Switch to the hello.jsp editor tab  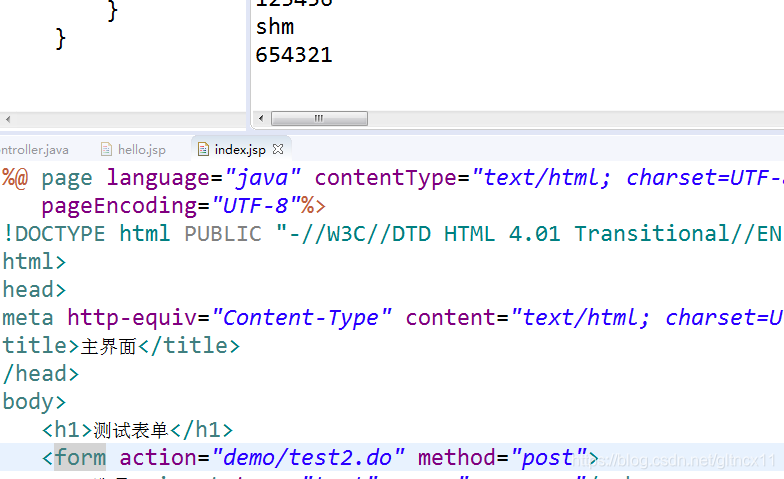[x=133, y=150]
